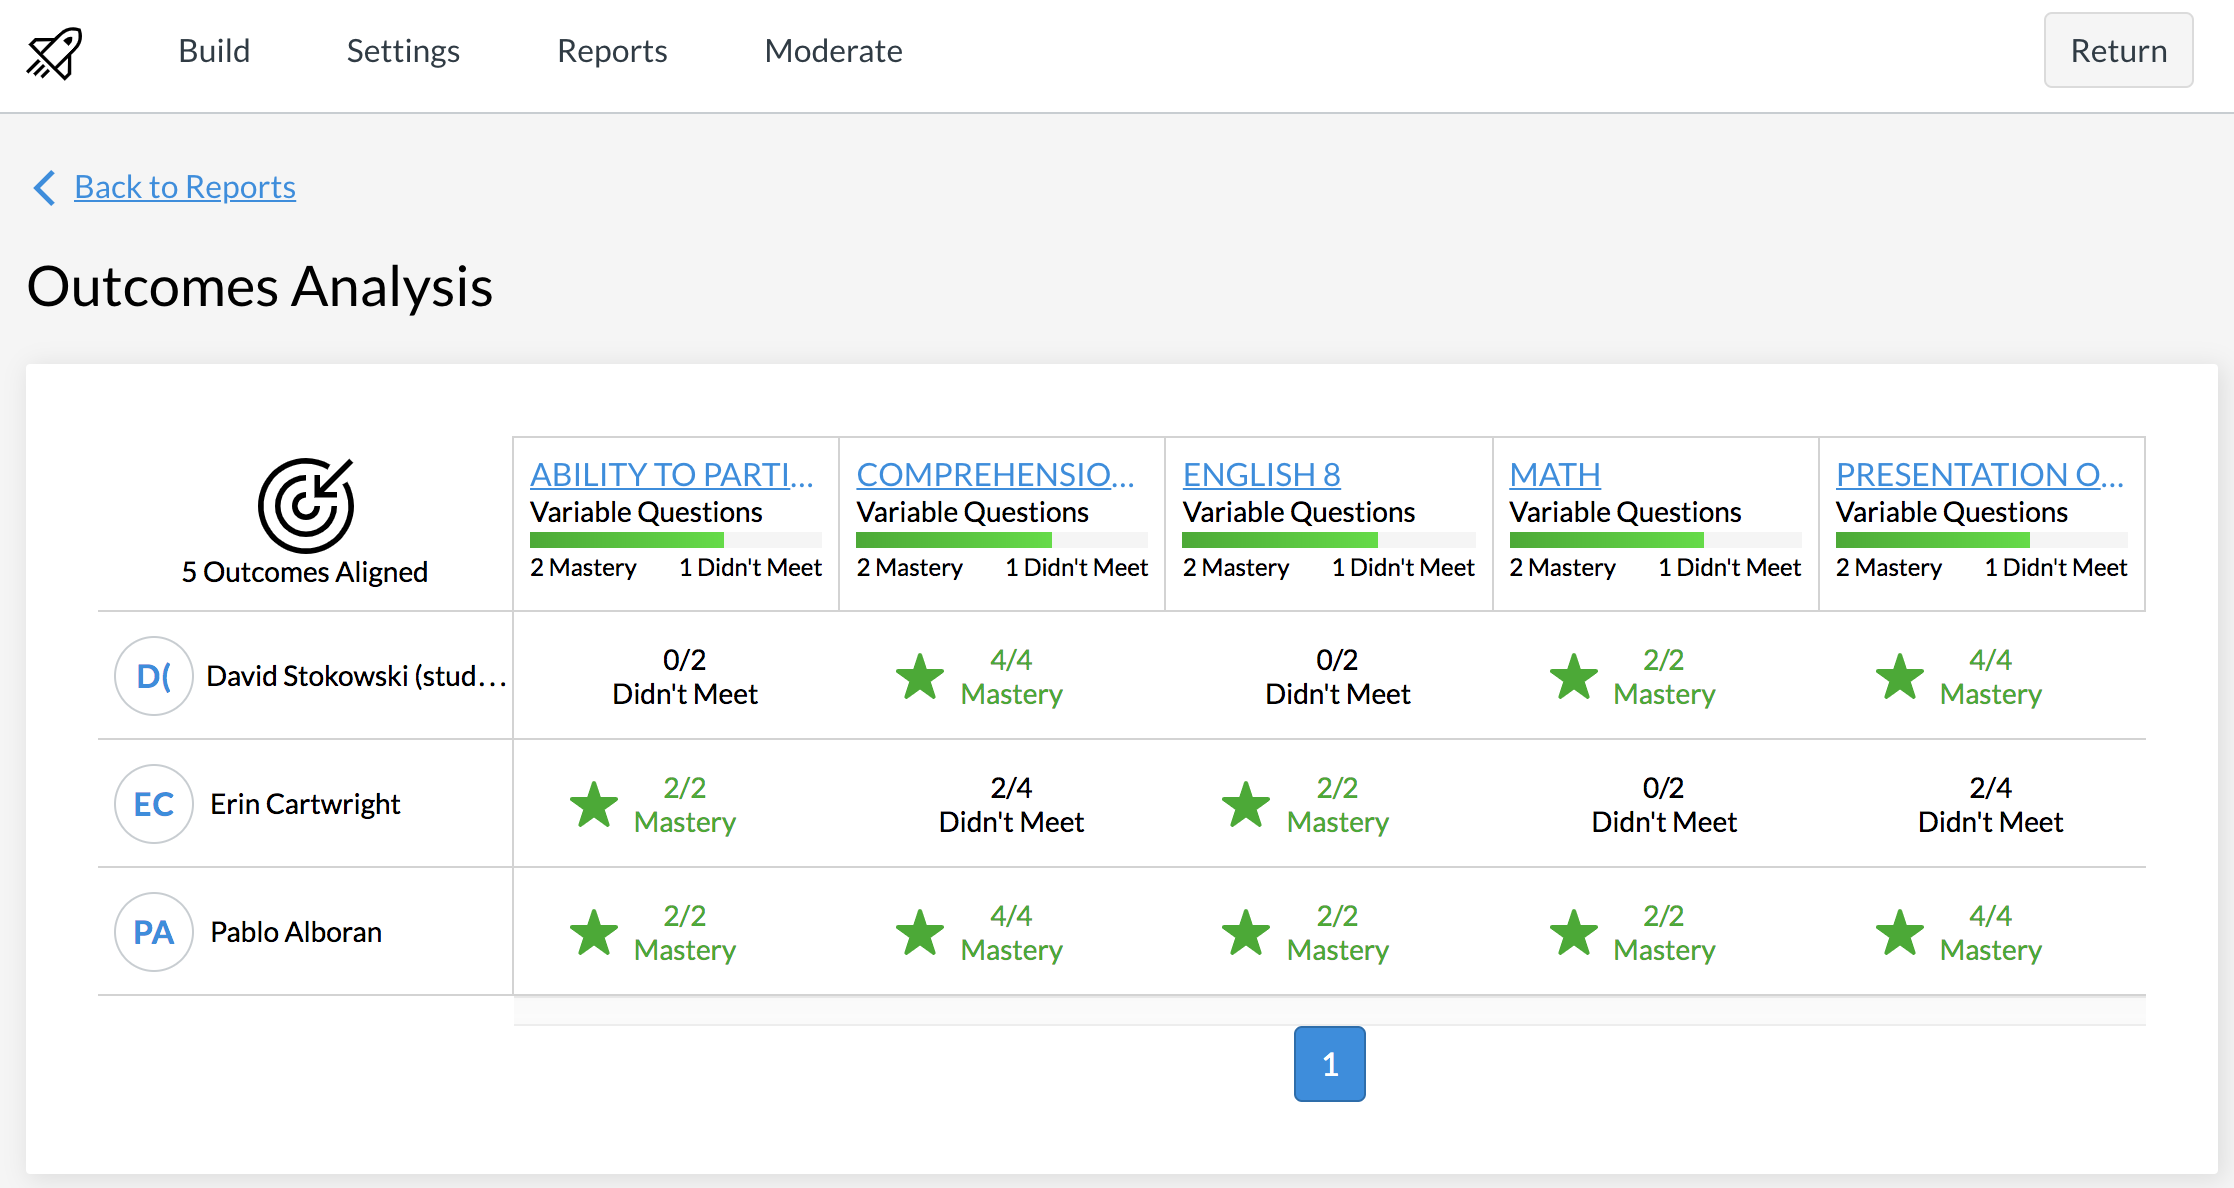Click Erin's English 8 mastery star
This screenshot has width=2234, height=1188.
[1246, 805]
